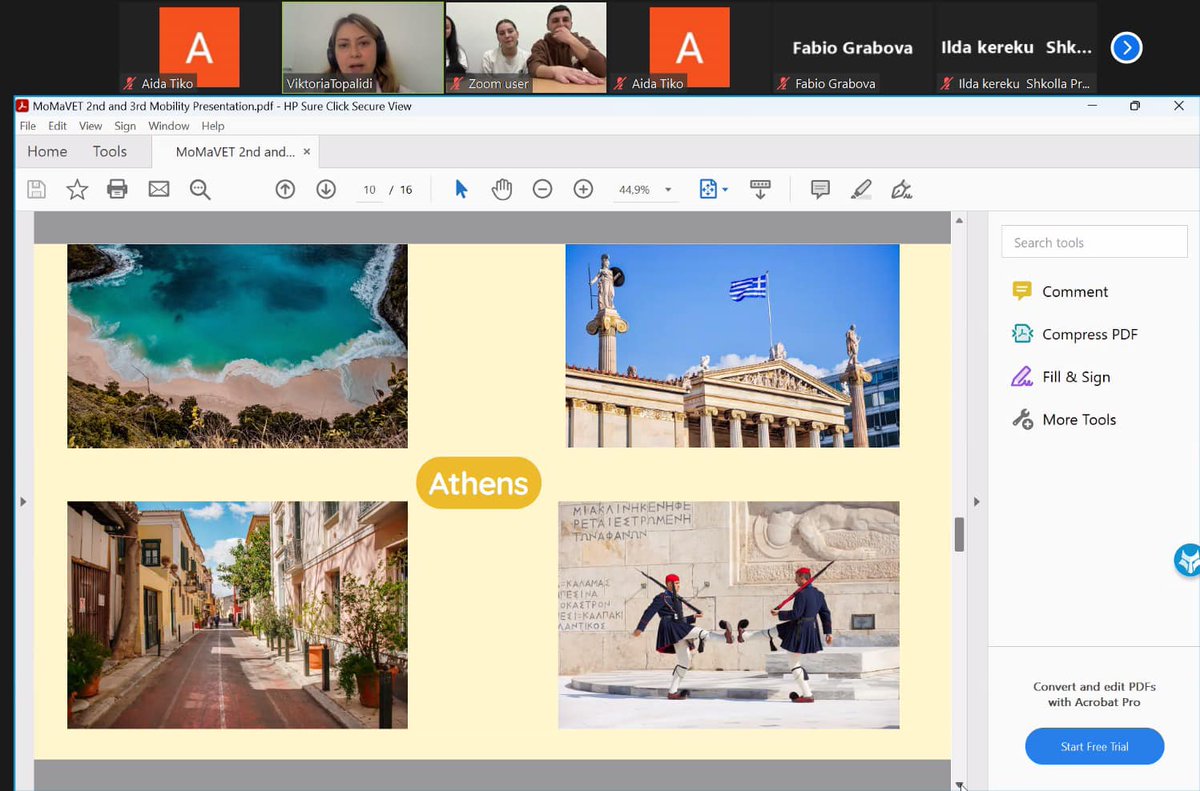Screen dimensions: 1200x791
Task: Click the page number field showing 10
Action: click(x=370, y=190)
